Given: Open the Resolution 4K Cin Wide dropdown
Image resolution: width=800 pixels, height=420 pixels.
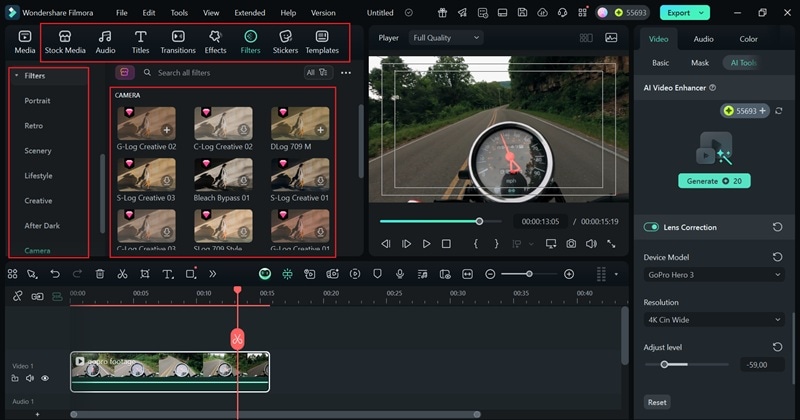Looking at the screenshot, I should (714, 319).
